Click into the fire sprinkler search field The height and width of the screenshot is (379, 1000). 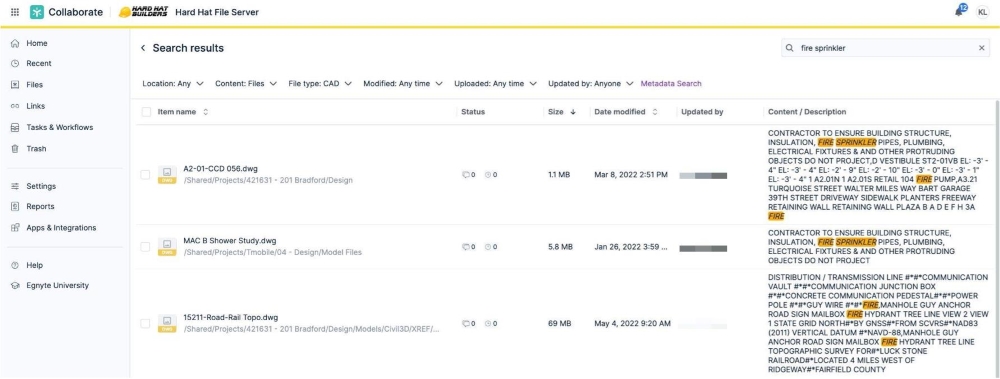click(x=886, y=48)
